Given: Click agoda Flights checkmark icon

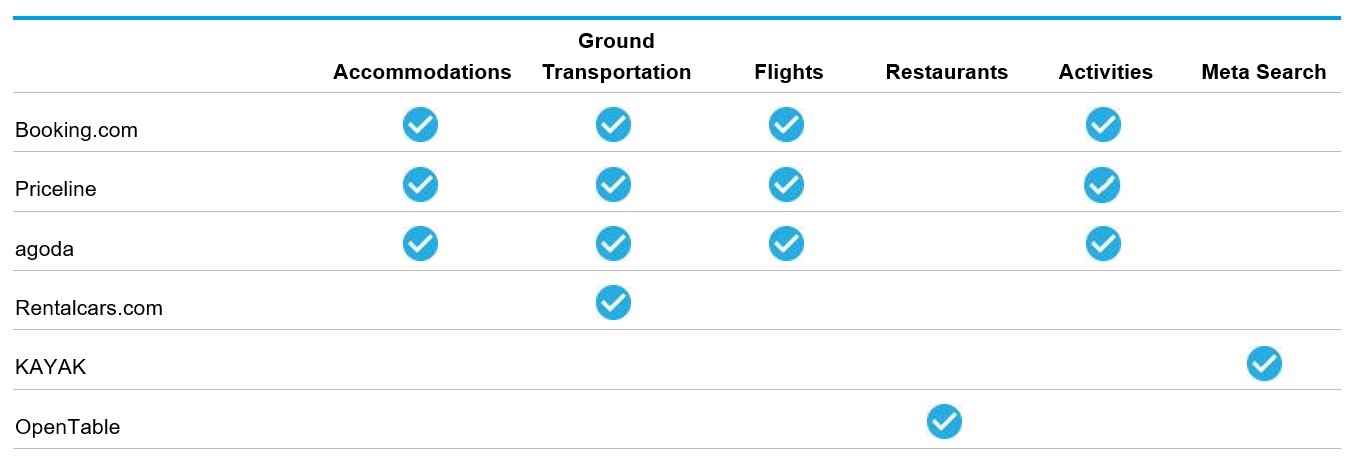Looking at the screenshot, I should point(786,244).
